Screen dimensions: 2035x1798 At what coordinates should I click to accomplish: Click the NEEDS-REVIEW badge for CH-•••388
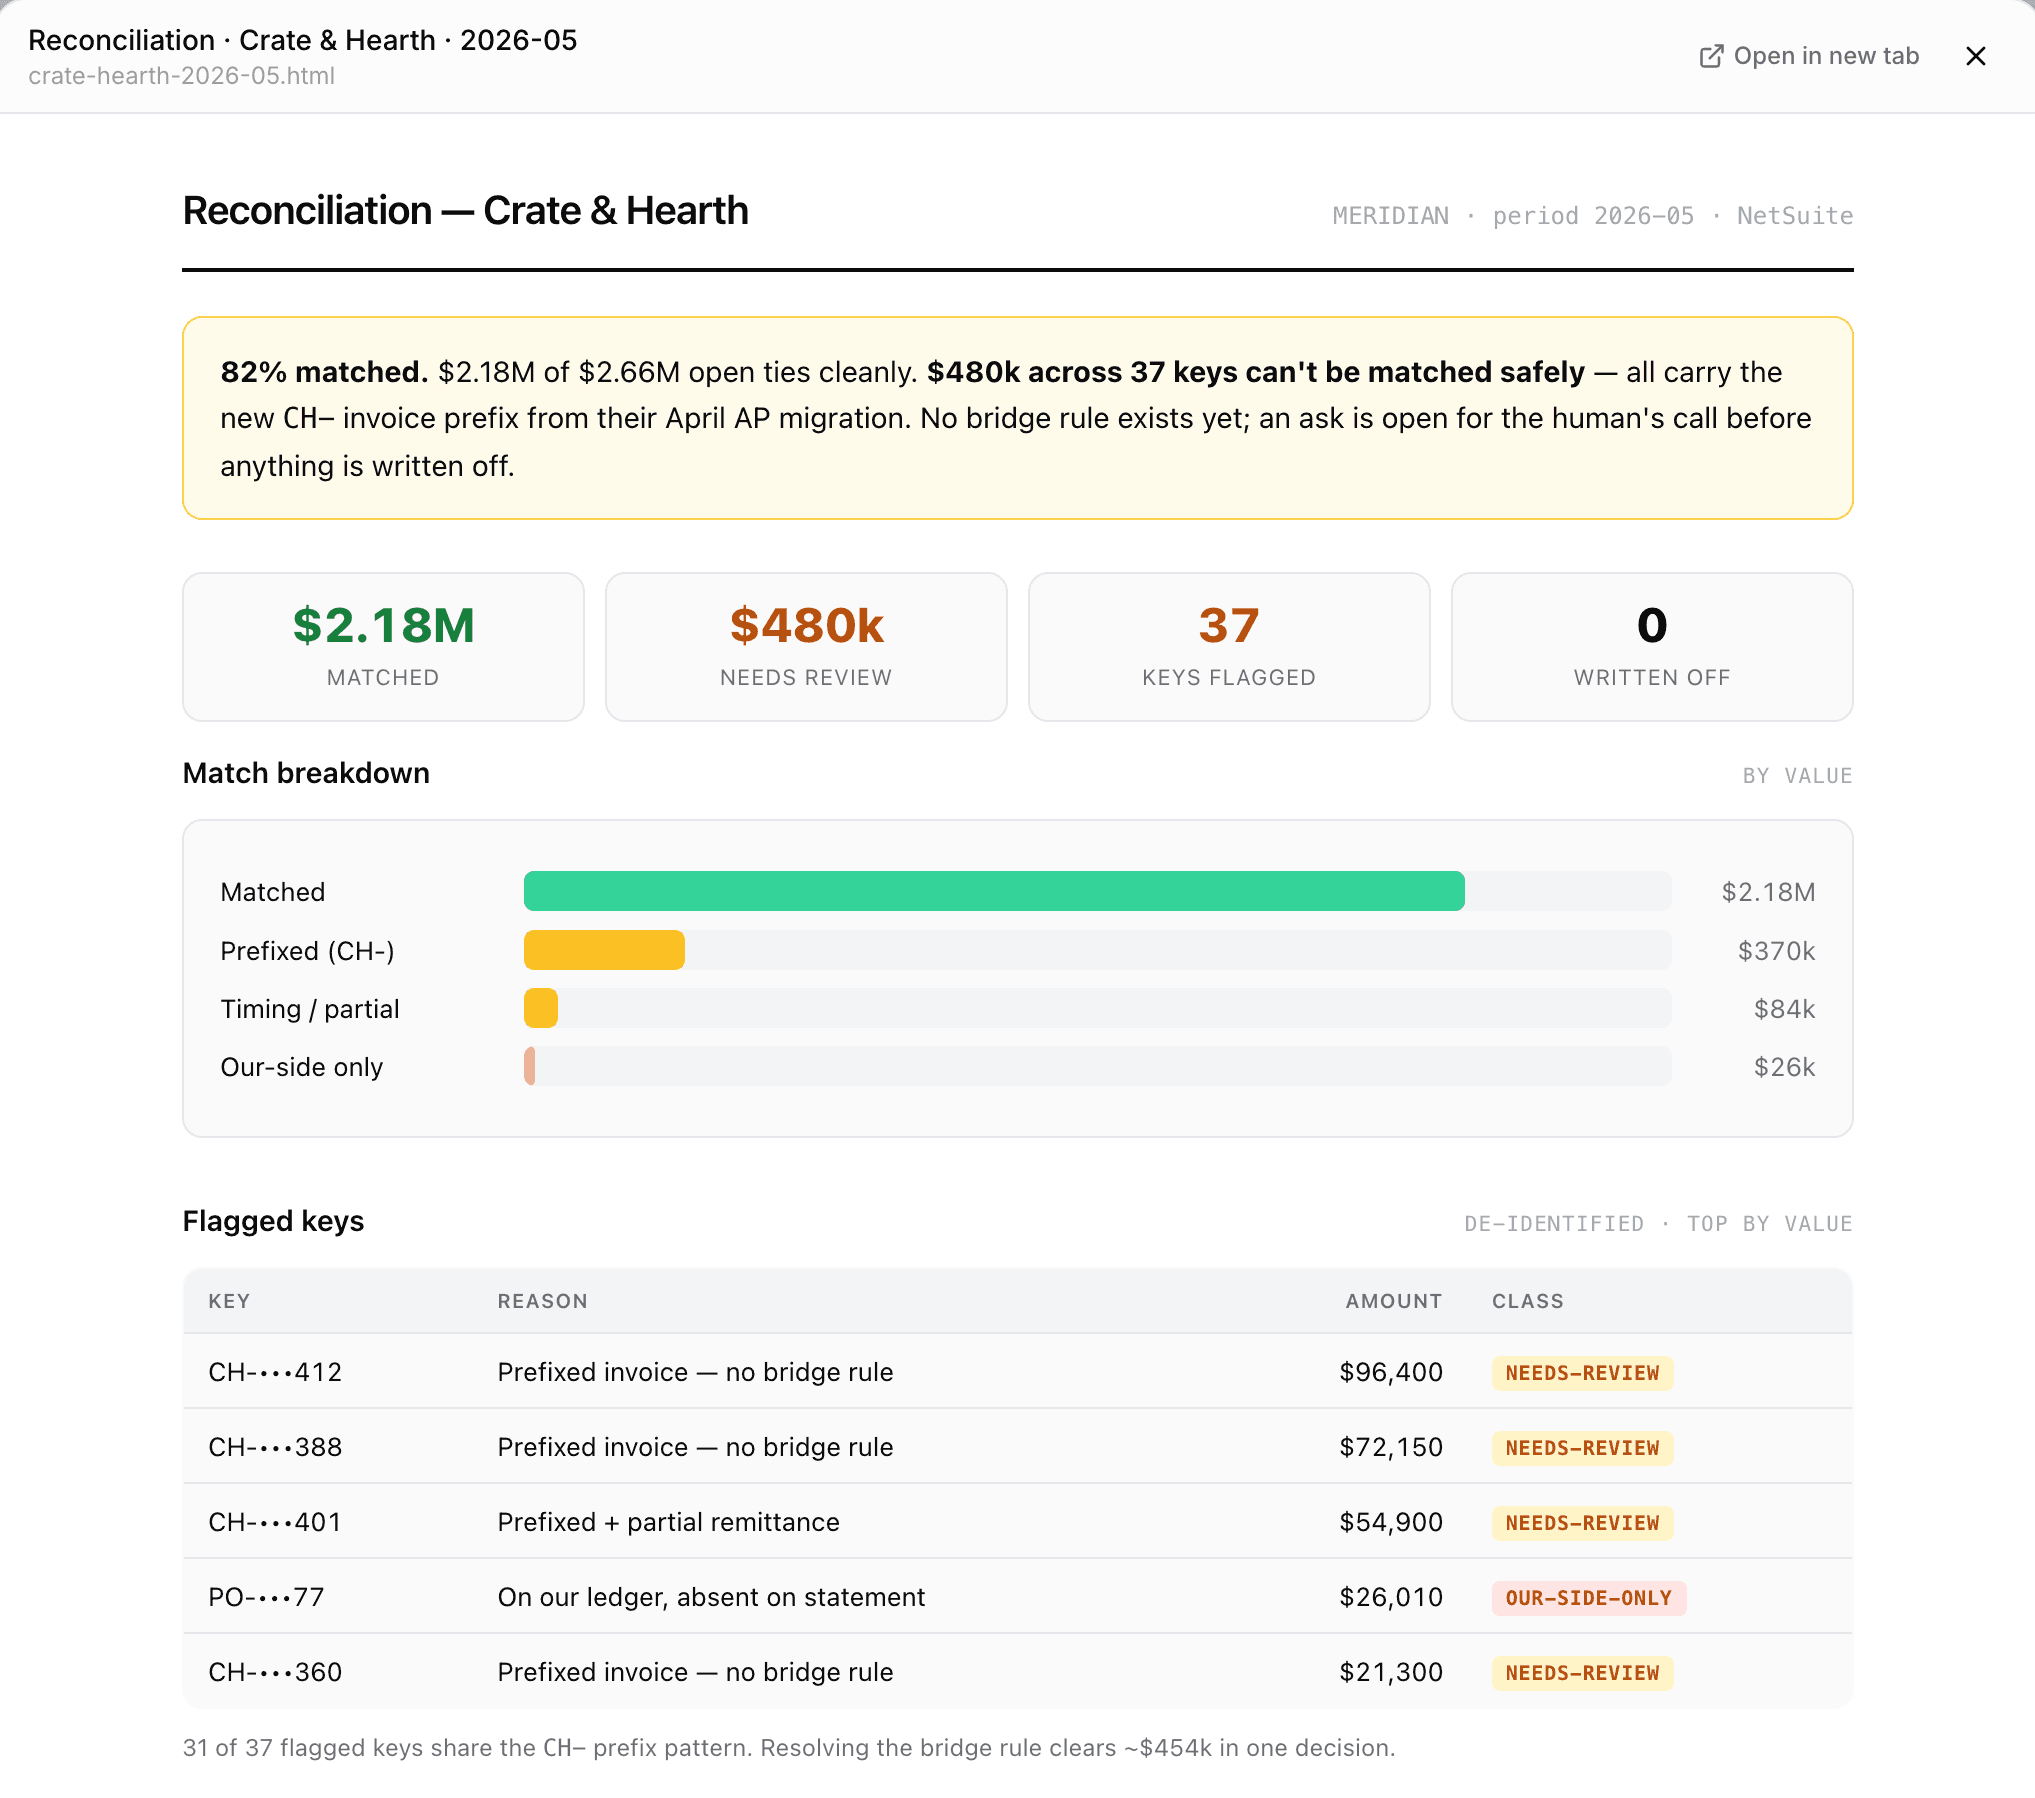(1582, 1448)
